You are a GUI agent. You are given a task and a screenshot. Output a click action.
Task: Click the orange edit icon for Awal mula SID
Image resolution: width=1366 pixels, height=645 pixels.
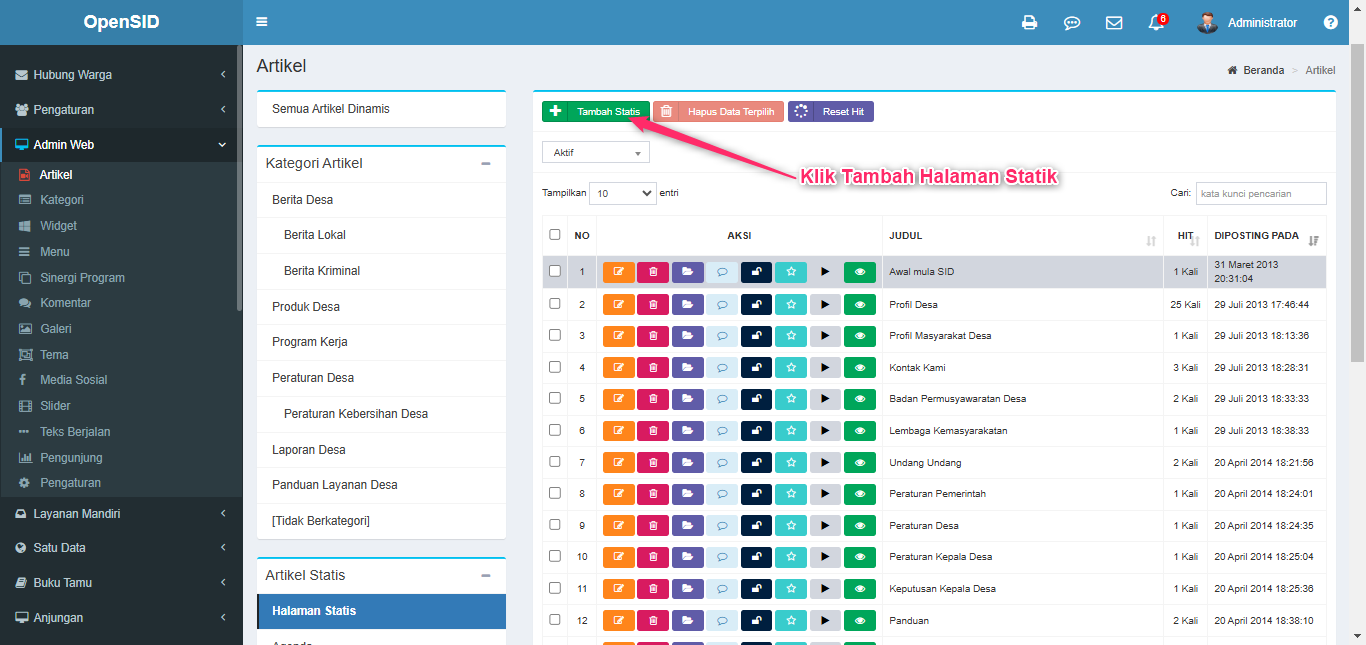(619, 272)
